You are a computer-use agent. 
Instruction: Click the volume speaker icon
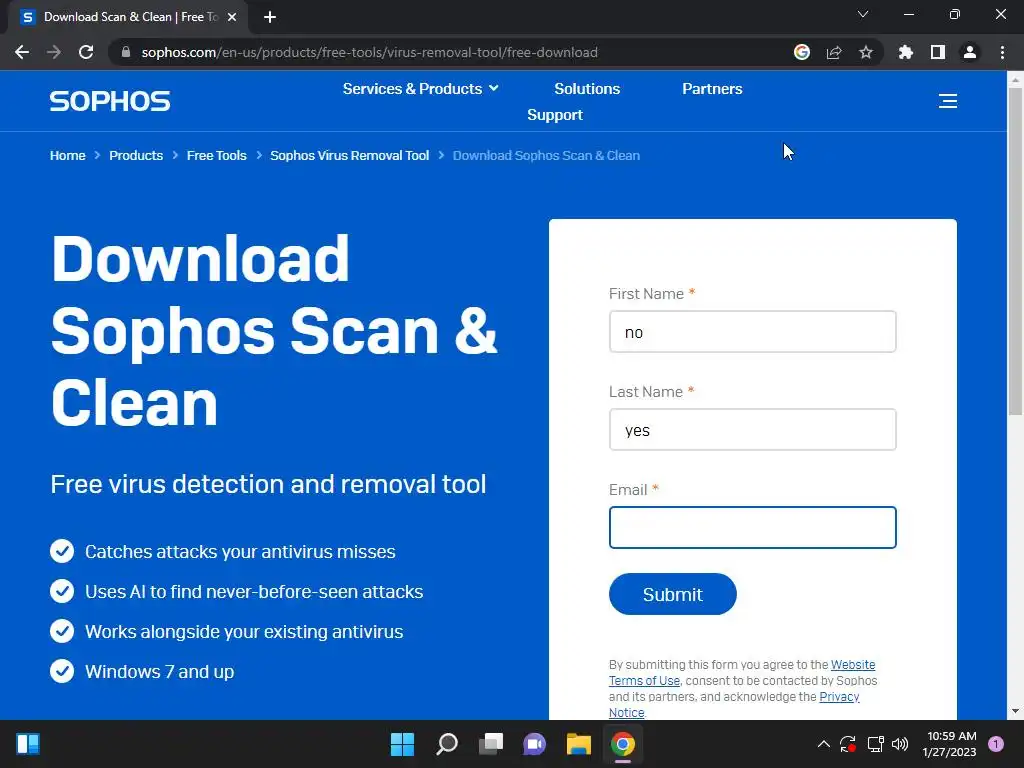point(900,744)
